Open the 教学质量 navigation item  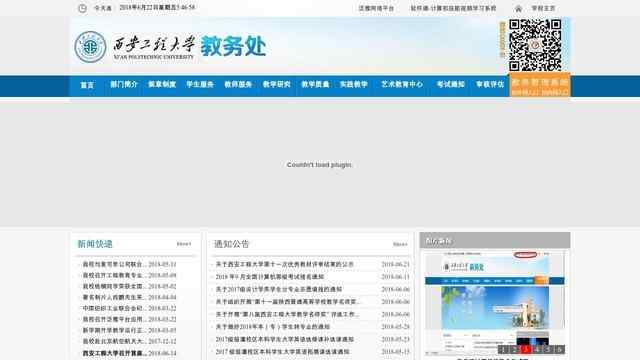[315, 84]
